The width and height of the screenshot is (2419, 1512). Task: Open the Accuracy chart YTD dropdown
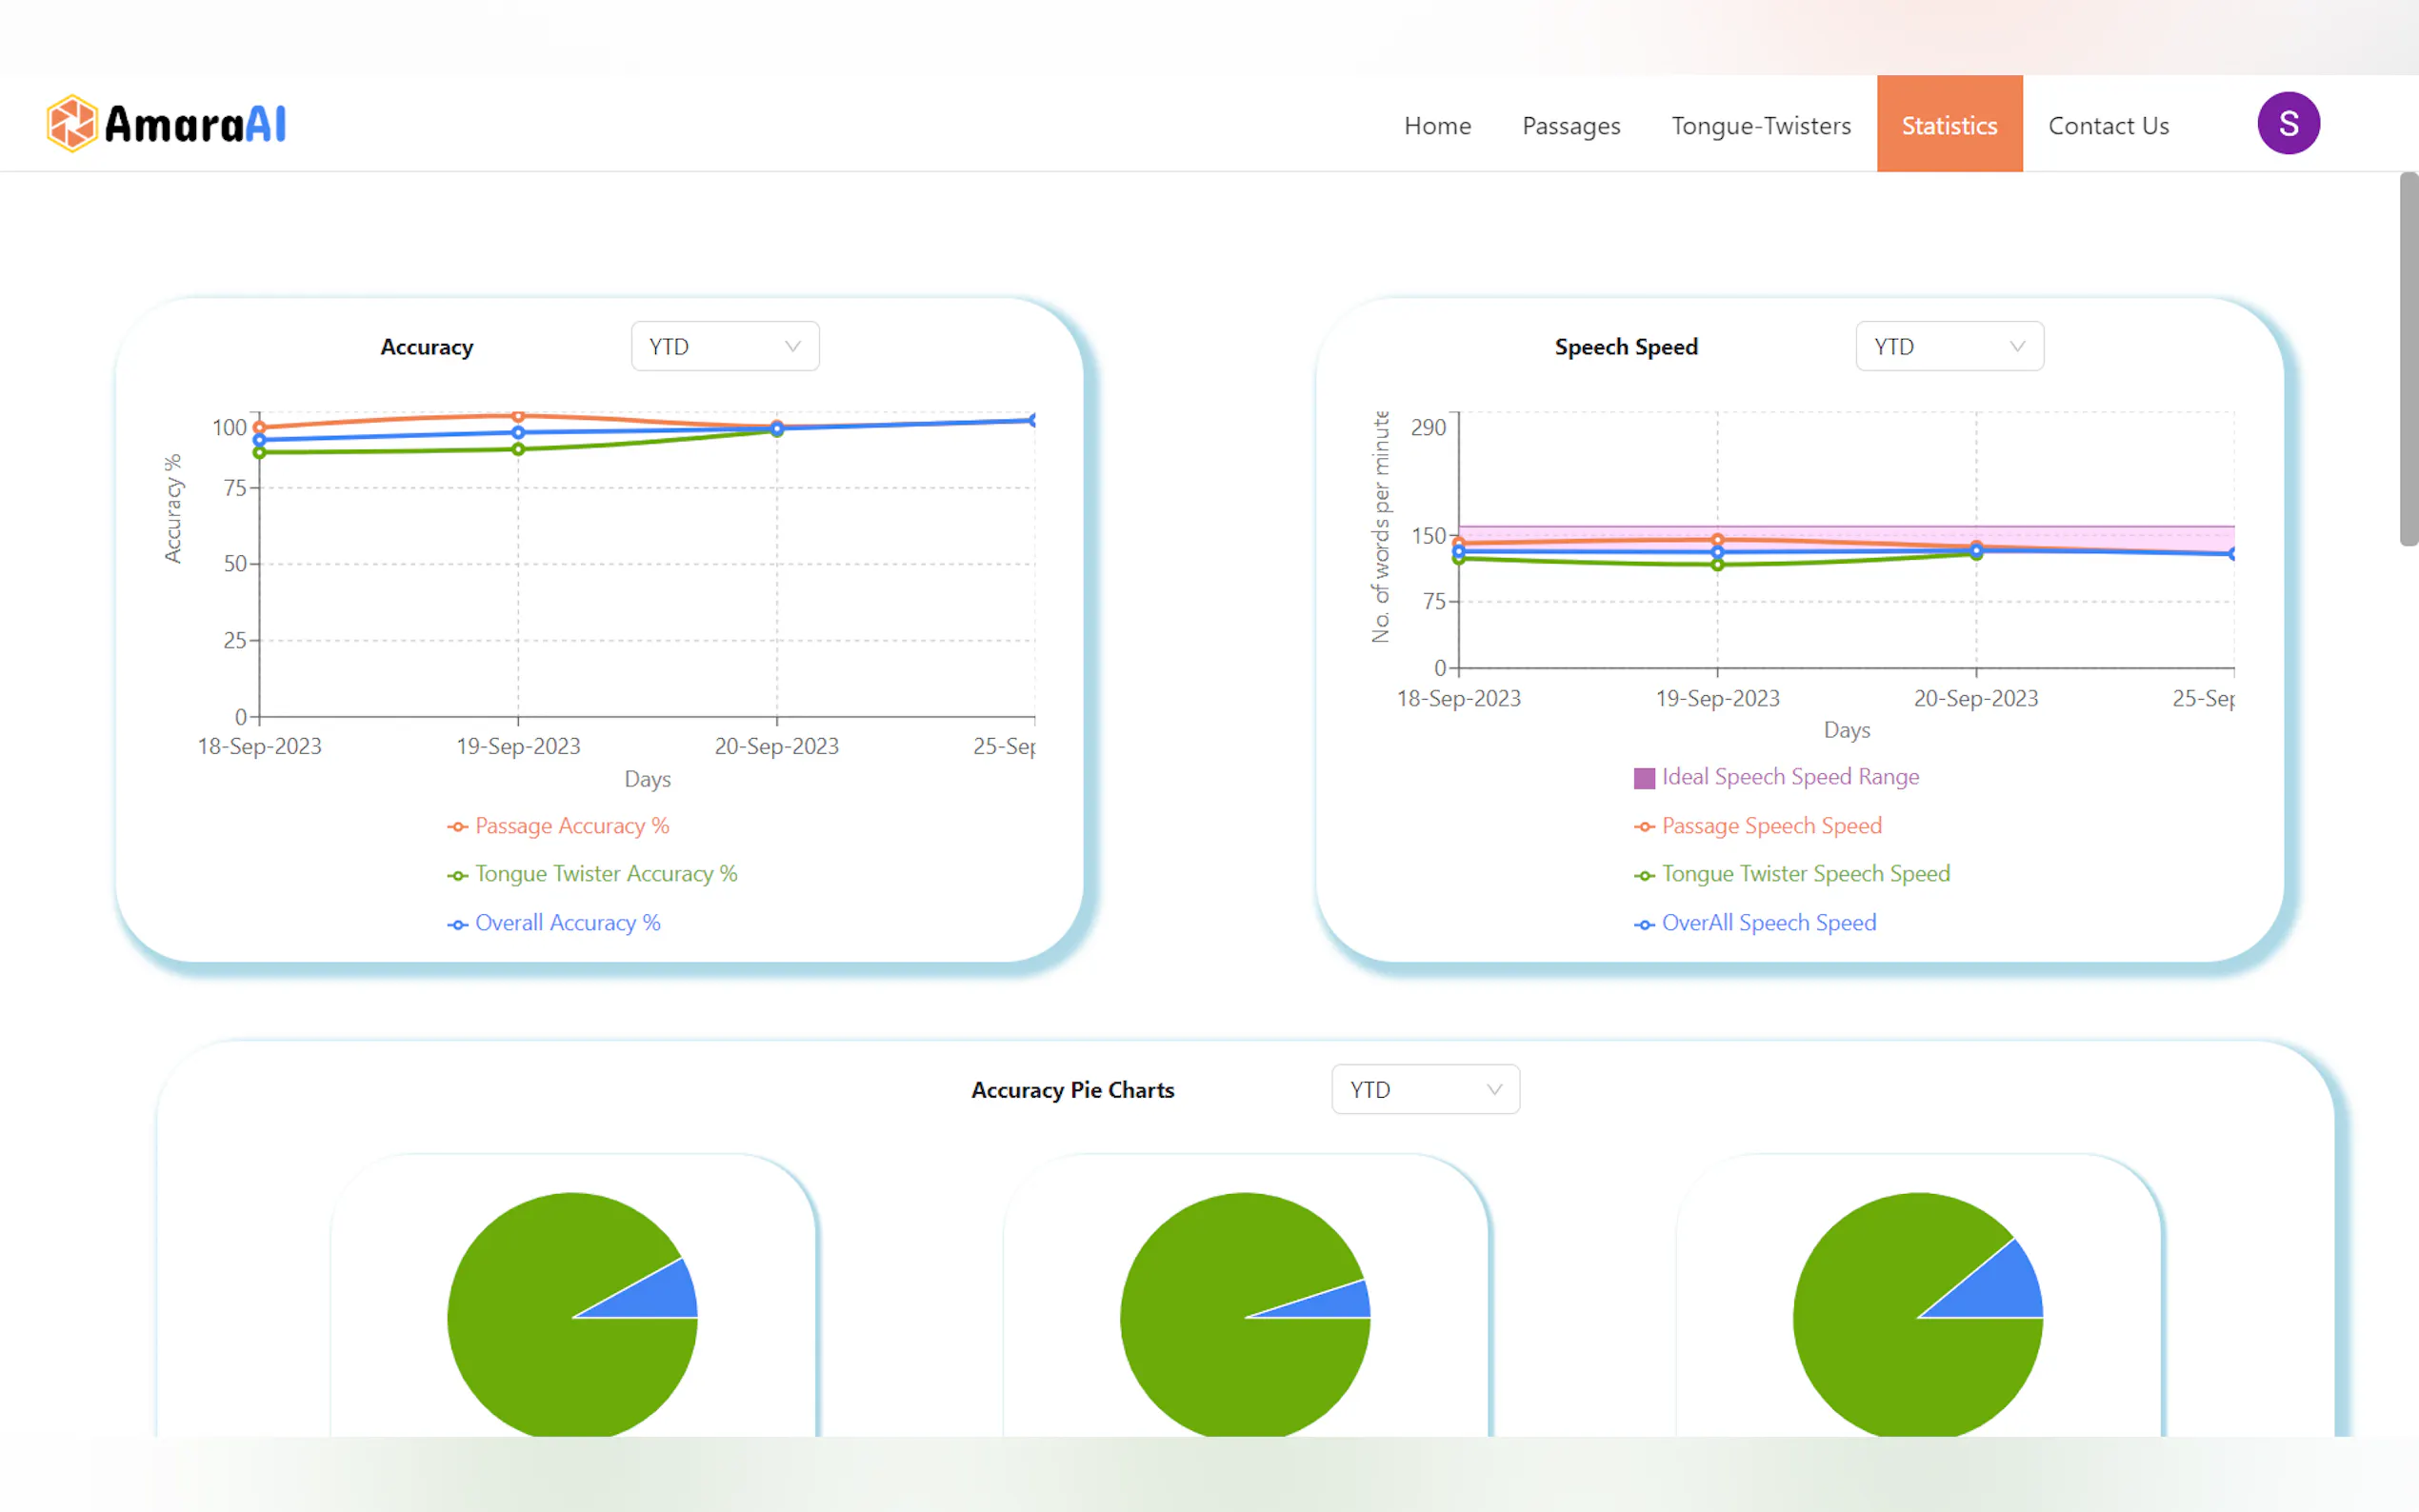pos(724,347)
